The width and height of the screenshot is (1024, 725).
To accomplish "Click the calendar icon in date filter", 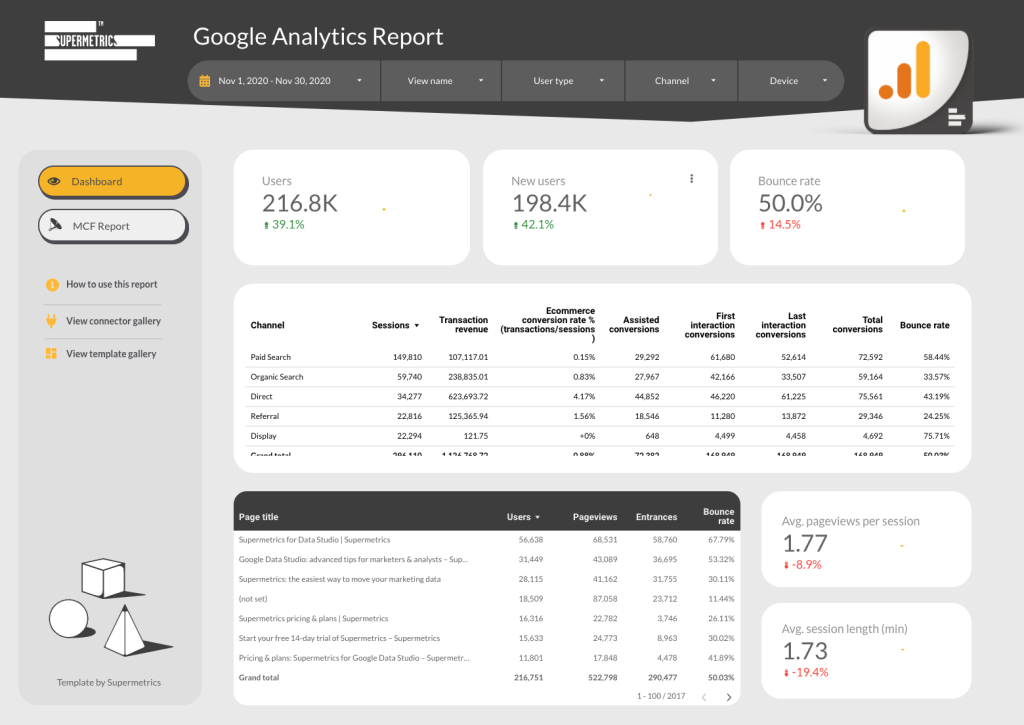I will click(204, 81).
